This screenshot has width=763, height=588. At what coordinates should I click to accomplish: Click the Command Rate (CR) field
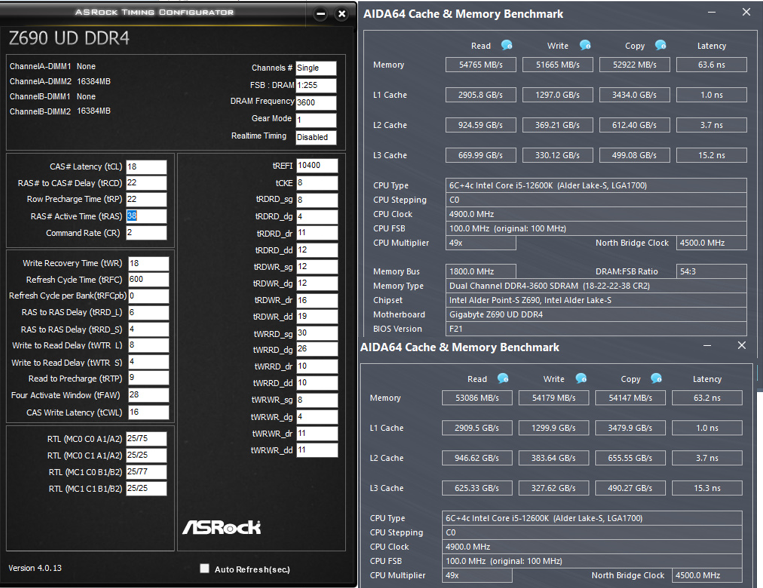point(146,233)
